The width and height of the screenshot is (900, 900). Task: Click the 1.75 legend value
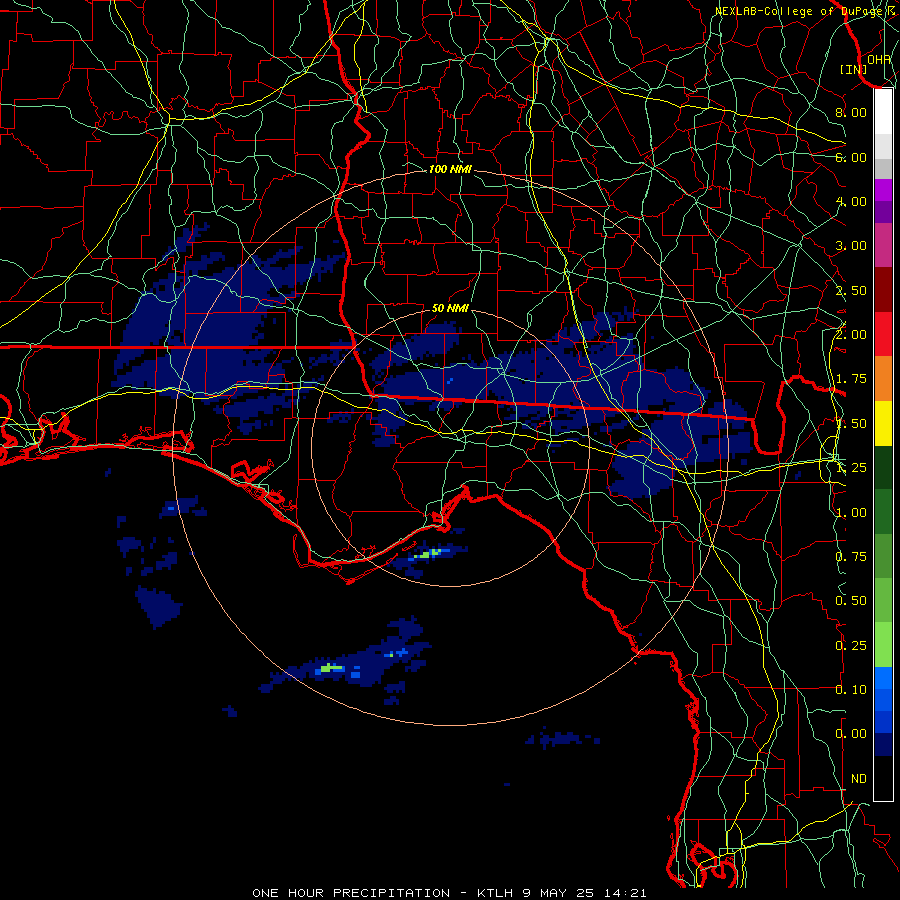[x=851, y=379]
